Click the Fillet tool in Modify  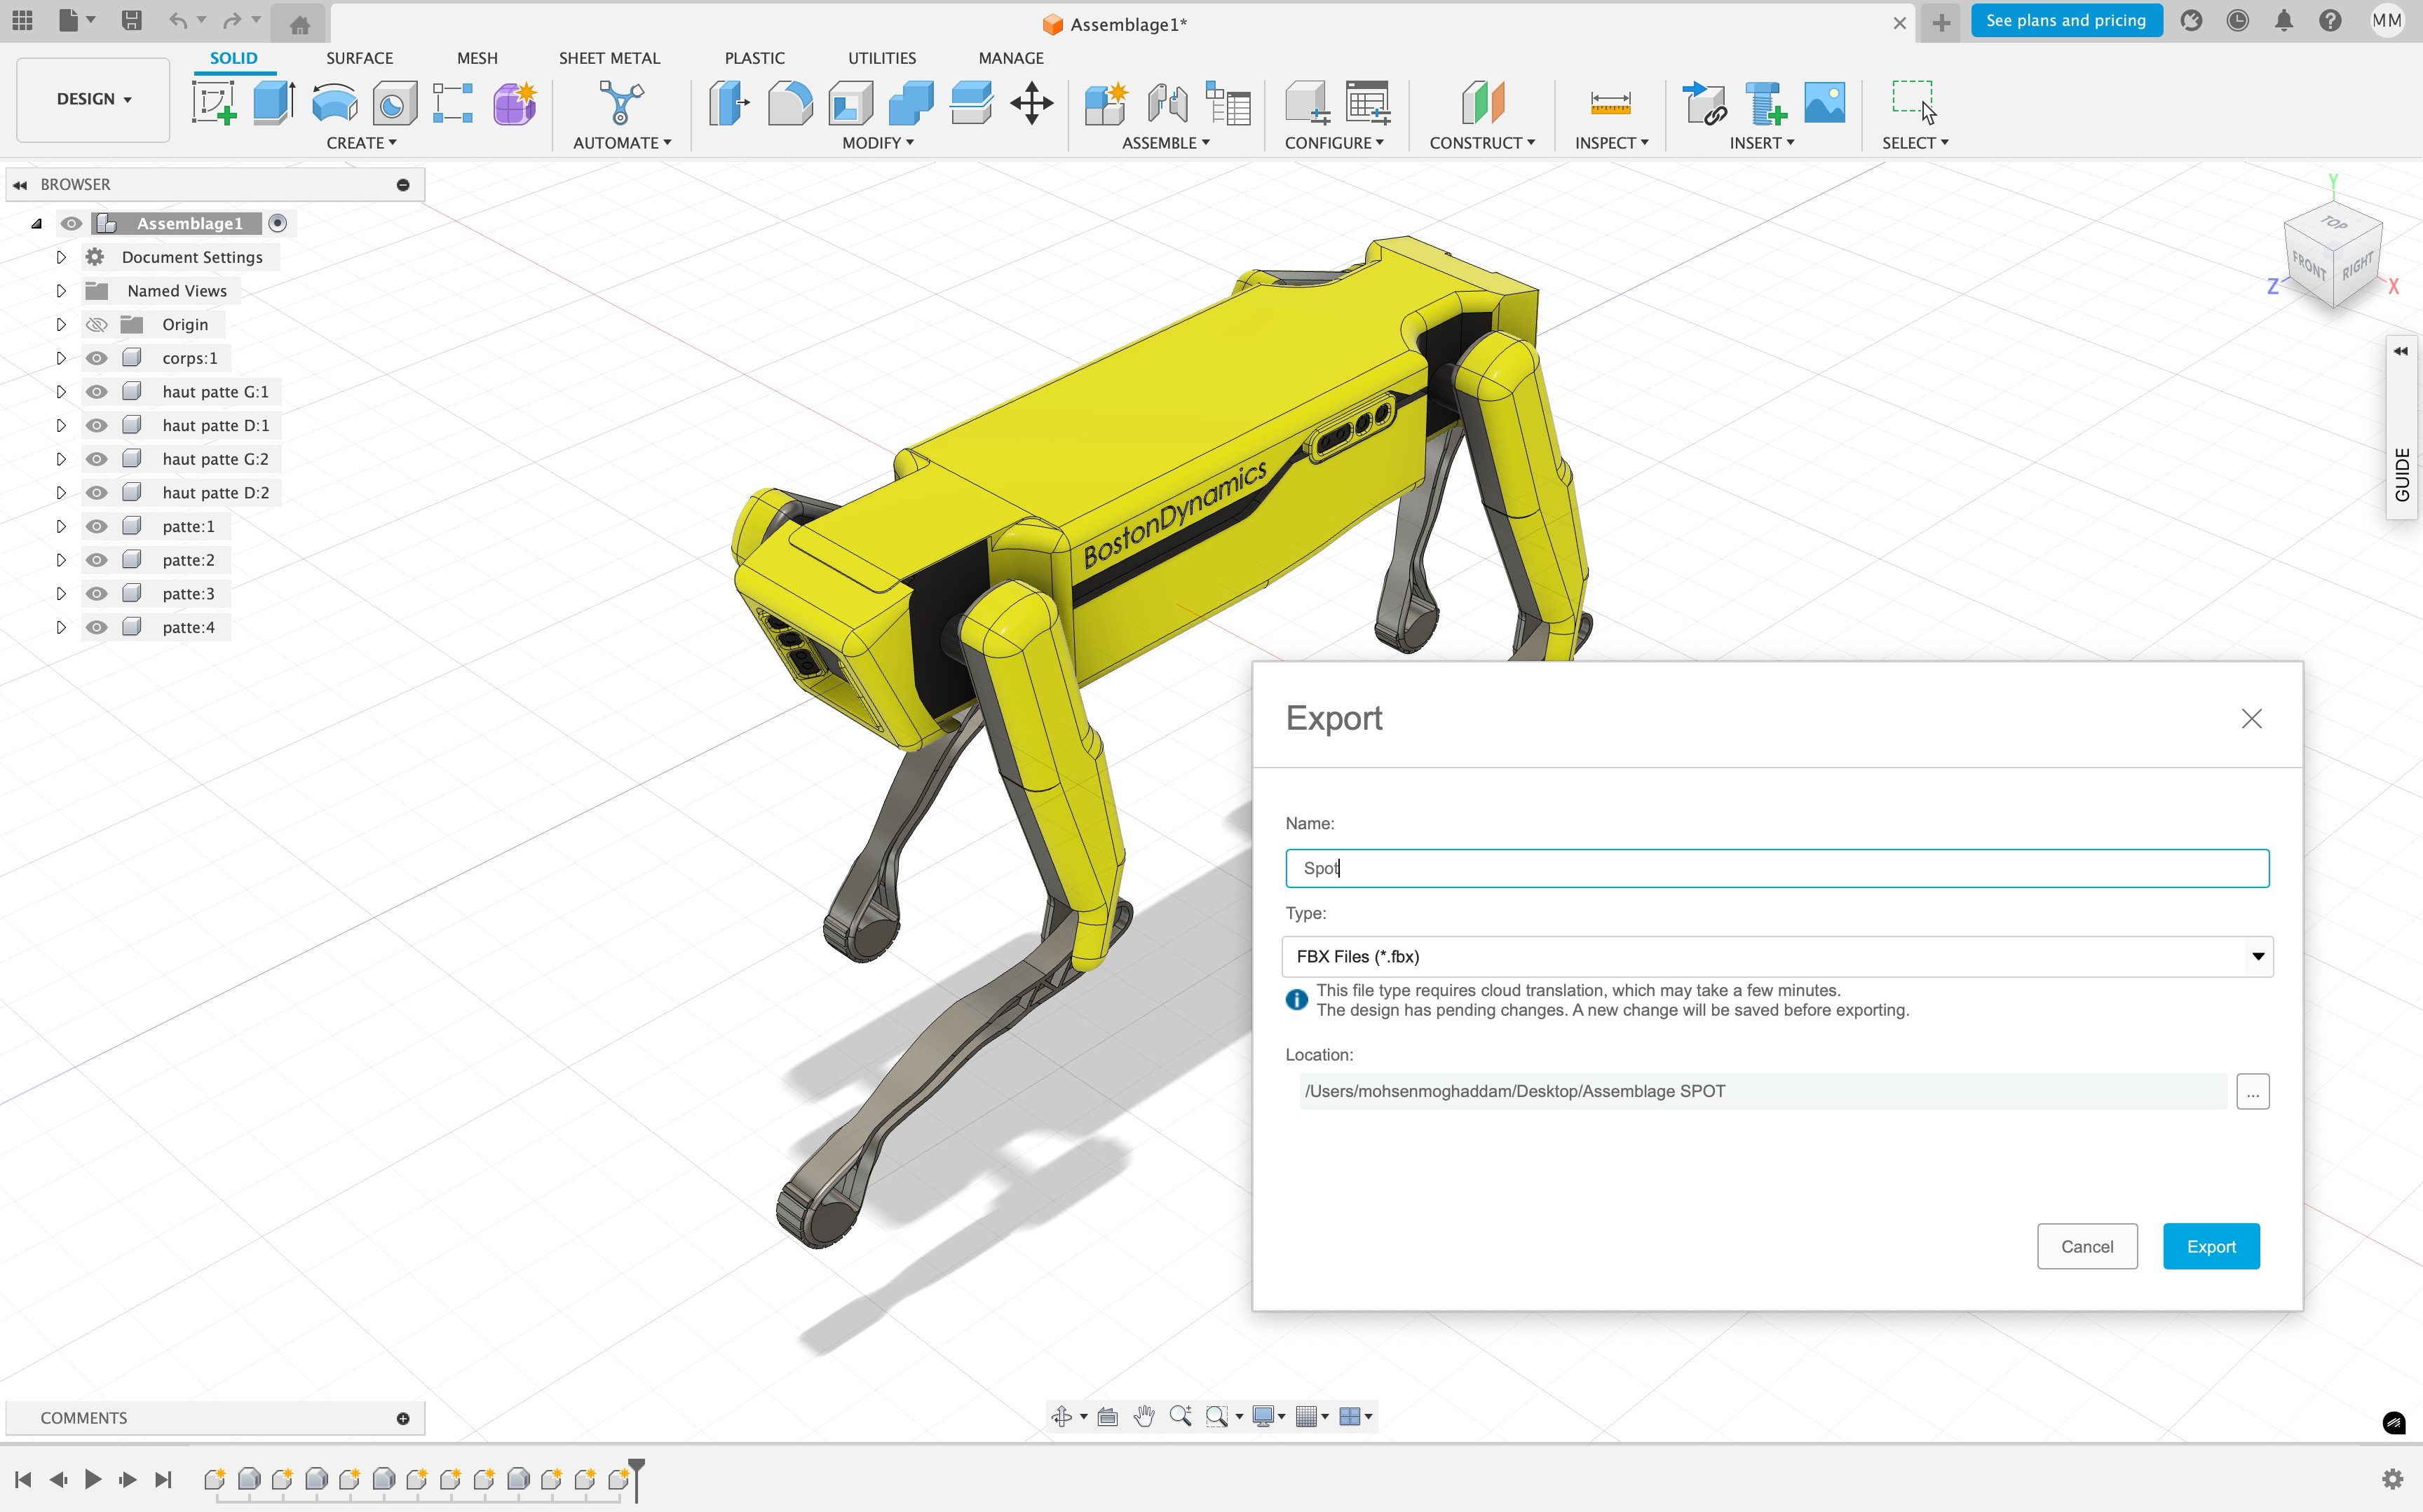coord(789,104)
